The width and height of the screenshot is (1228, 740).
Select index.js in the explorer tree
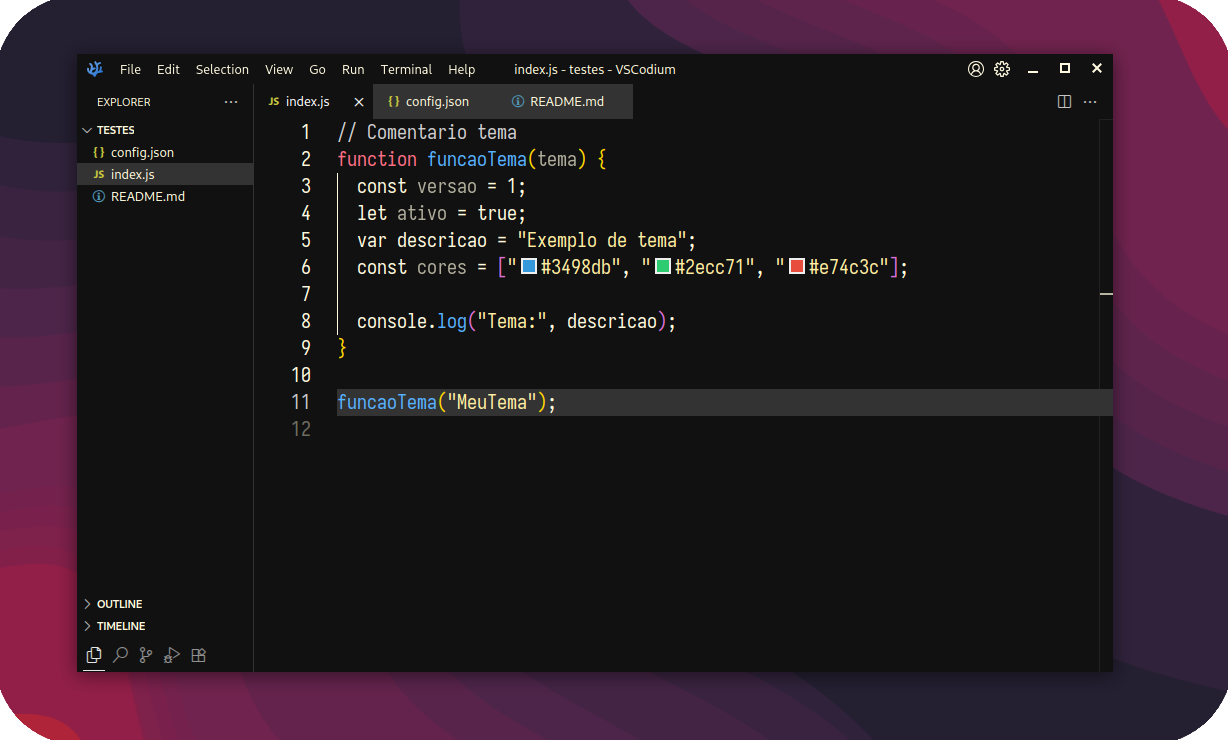165,175
